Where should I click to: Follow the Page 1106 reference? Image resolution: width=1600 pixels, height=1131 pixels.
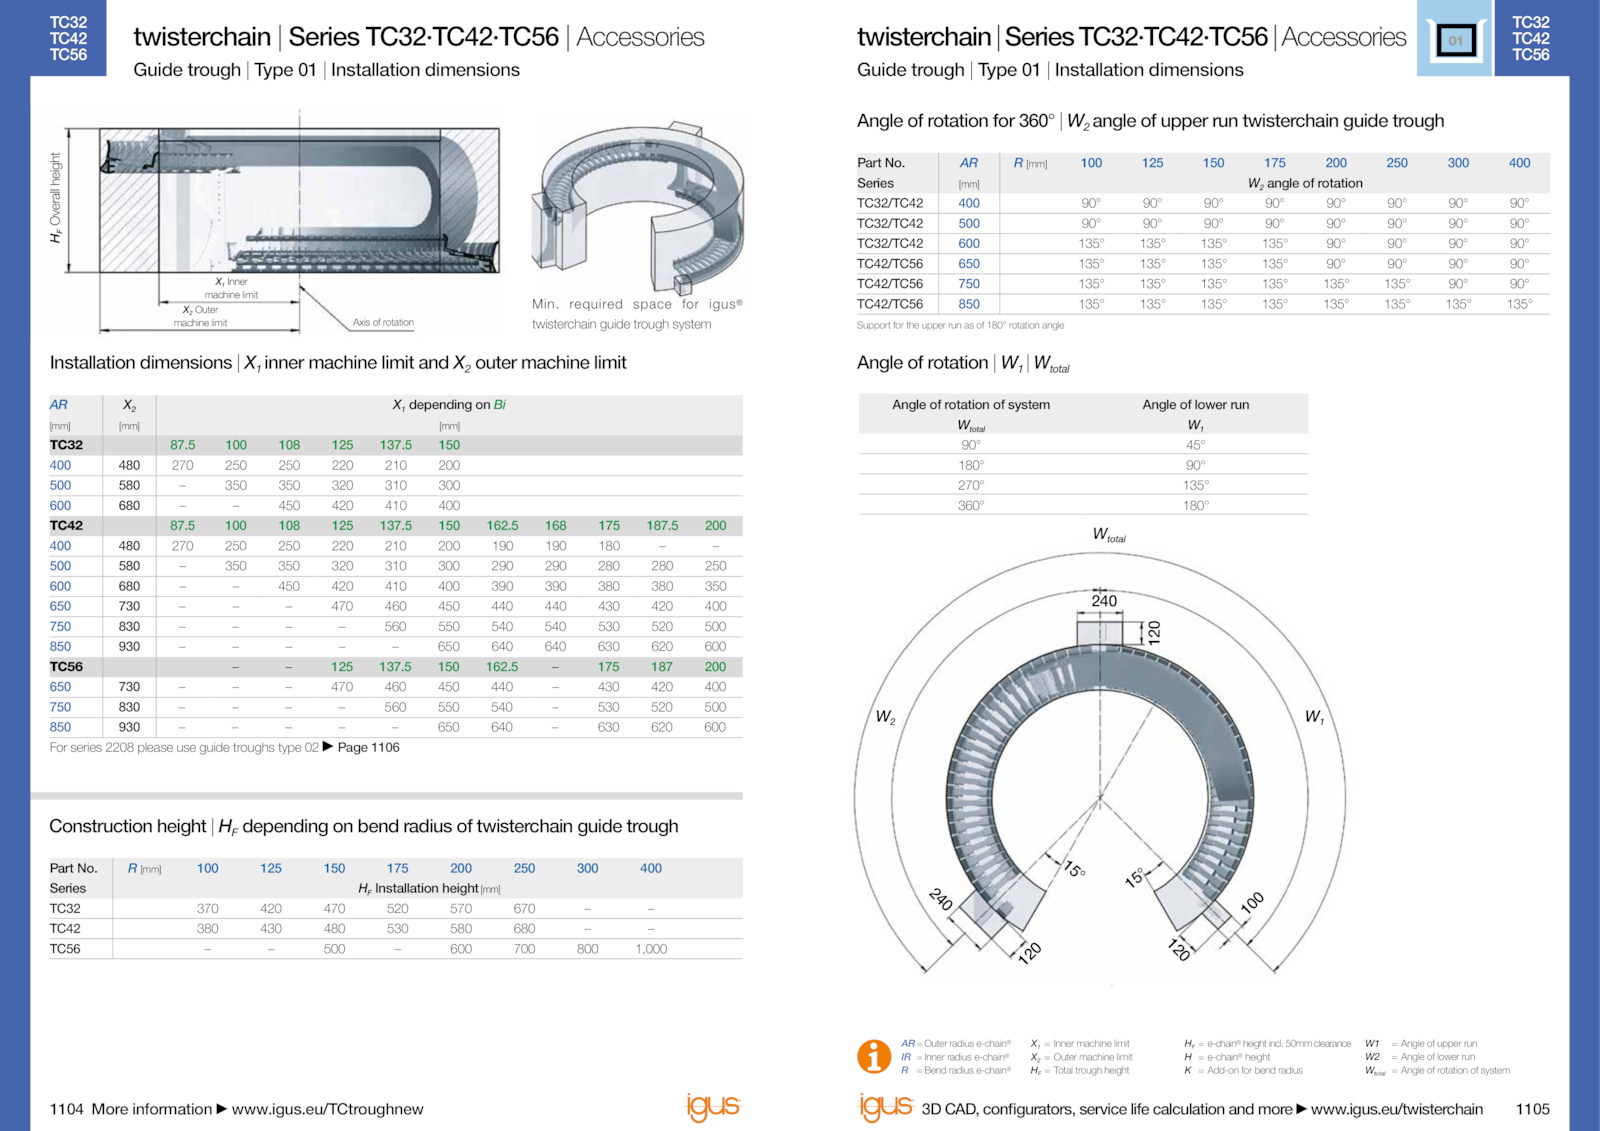pyautogui.click(x=368, y=747)
